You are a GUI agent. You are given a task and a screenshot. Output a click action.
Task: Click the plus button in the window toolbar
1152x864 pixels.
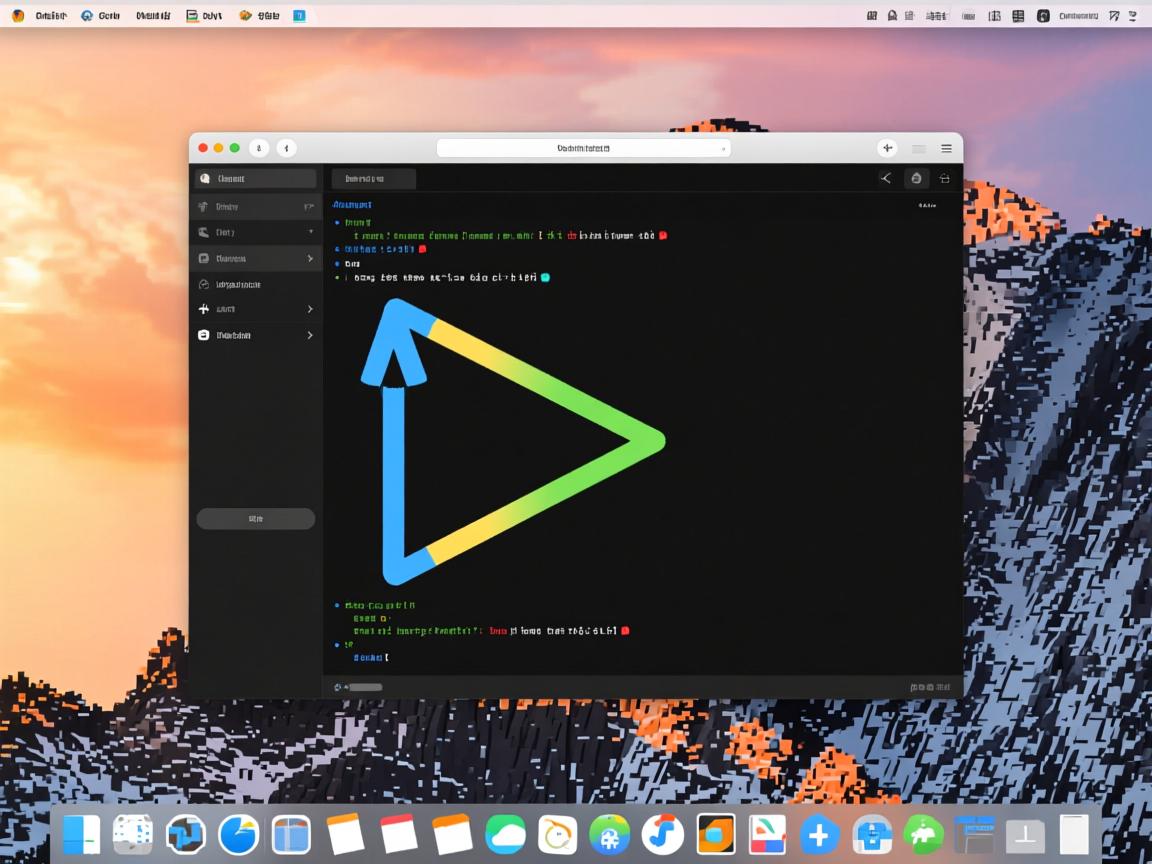click(x=887, y=148)
